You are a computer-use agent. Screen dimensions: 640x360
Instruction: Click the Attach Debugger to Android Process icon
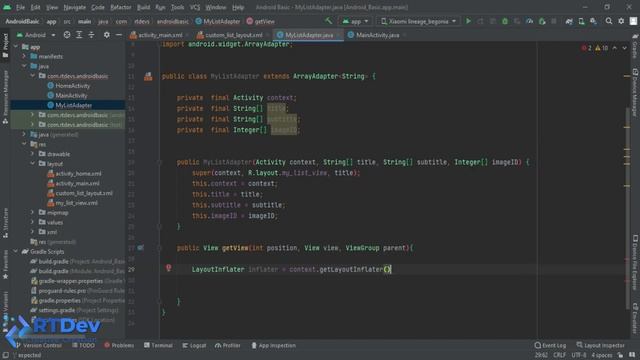click(542, 21)
